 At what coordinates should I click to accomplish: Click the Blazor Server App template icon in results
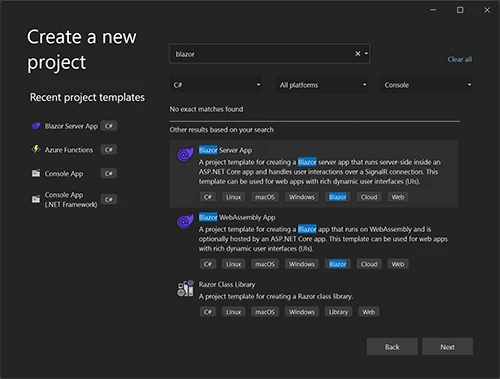coord(185,154)
